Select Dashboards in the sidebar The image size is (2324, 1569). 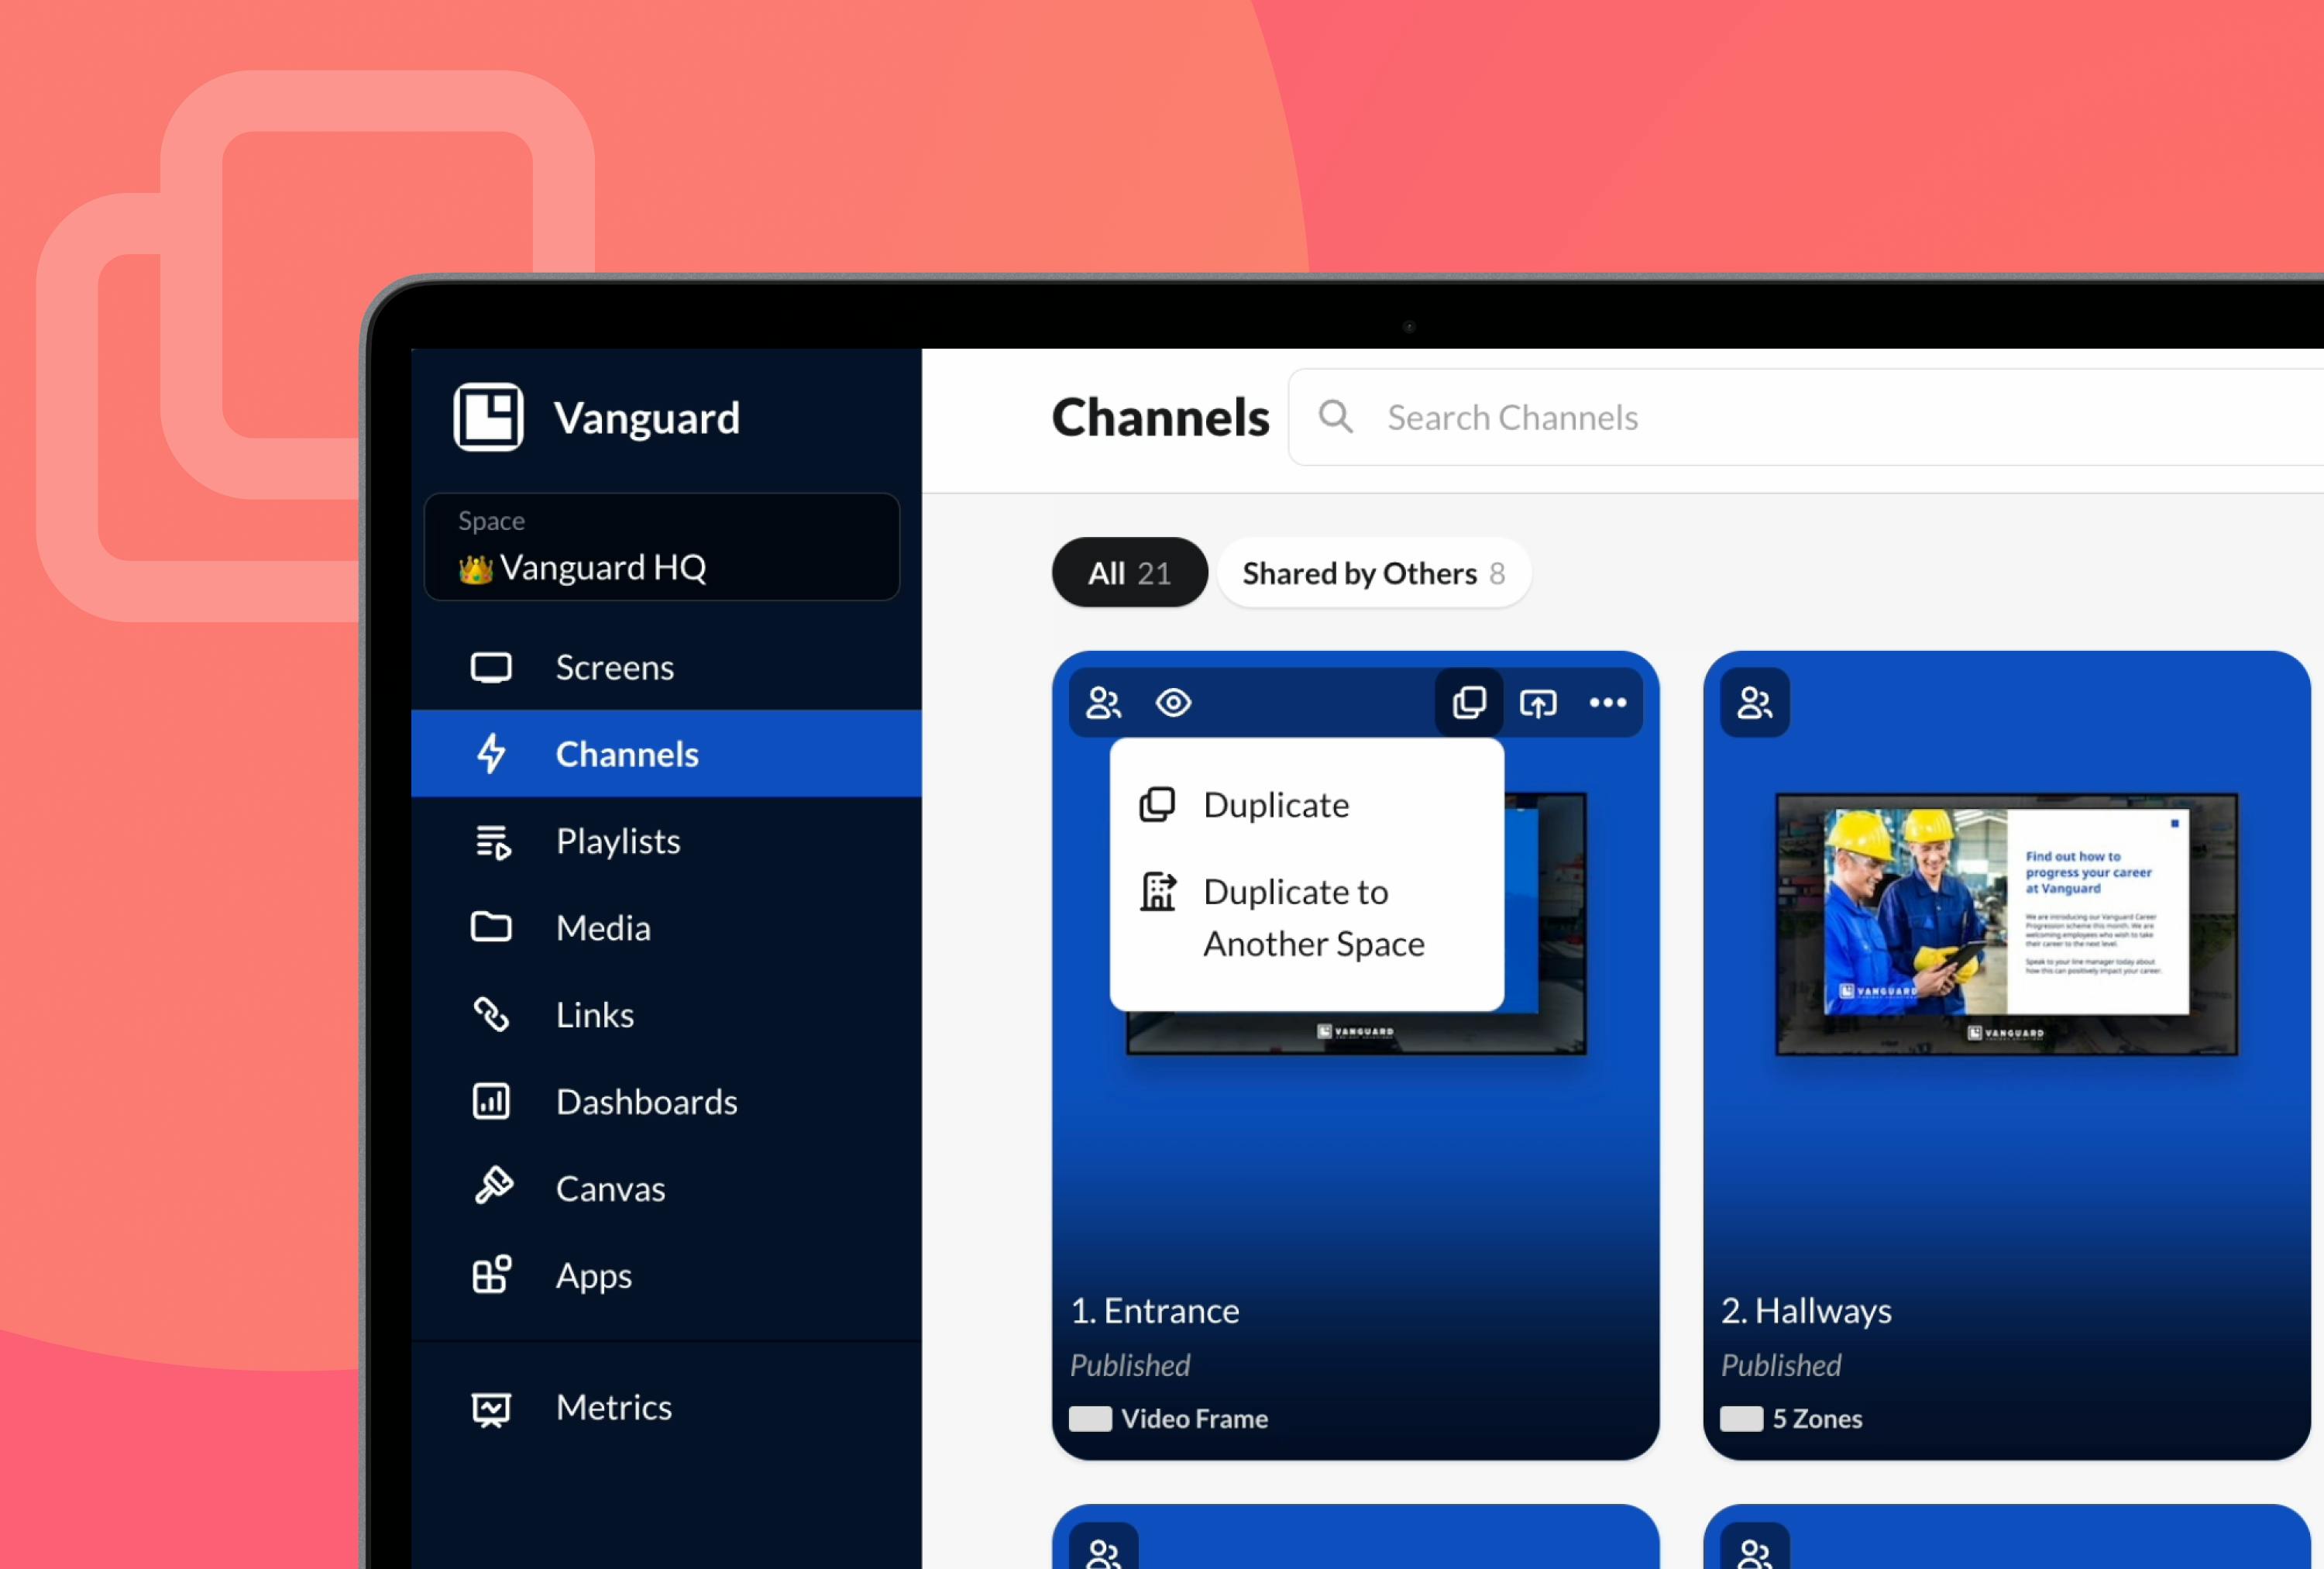pyautogui.click(x=646, y=1100)
